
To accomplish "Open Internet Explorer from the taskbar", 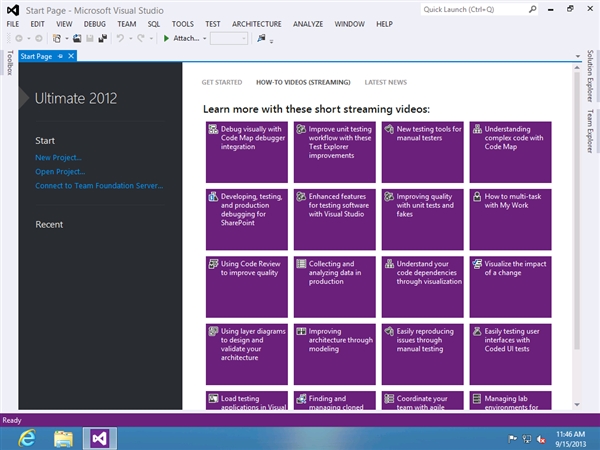I will click(27, 439).
